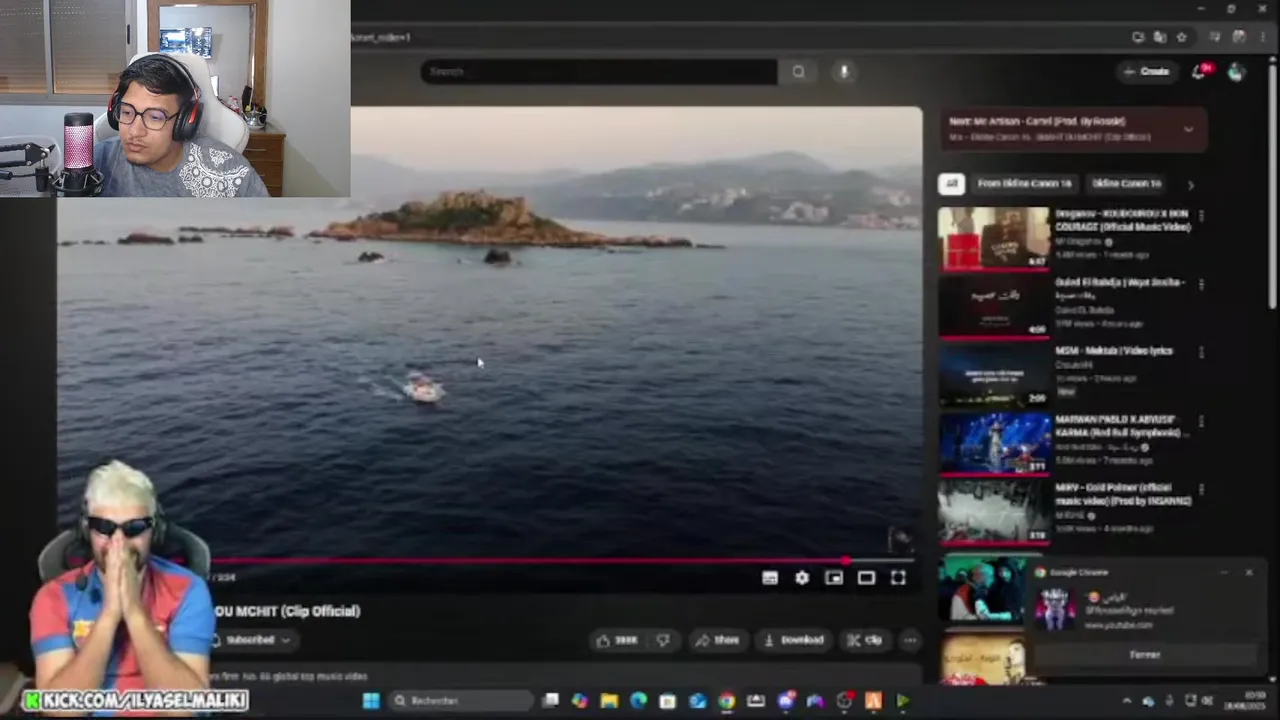The image size is (1280, 720).
Task: Open Draganov Koubdikou Bon Courage video thumbnail
Action: point(994,238)
